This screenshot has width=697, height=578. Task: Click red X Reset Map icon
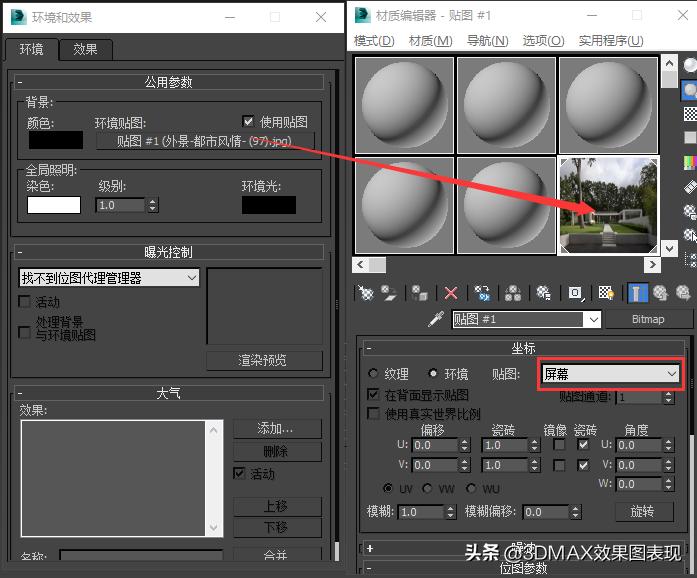click(451, 293)
